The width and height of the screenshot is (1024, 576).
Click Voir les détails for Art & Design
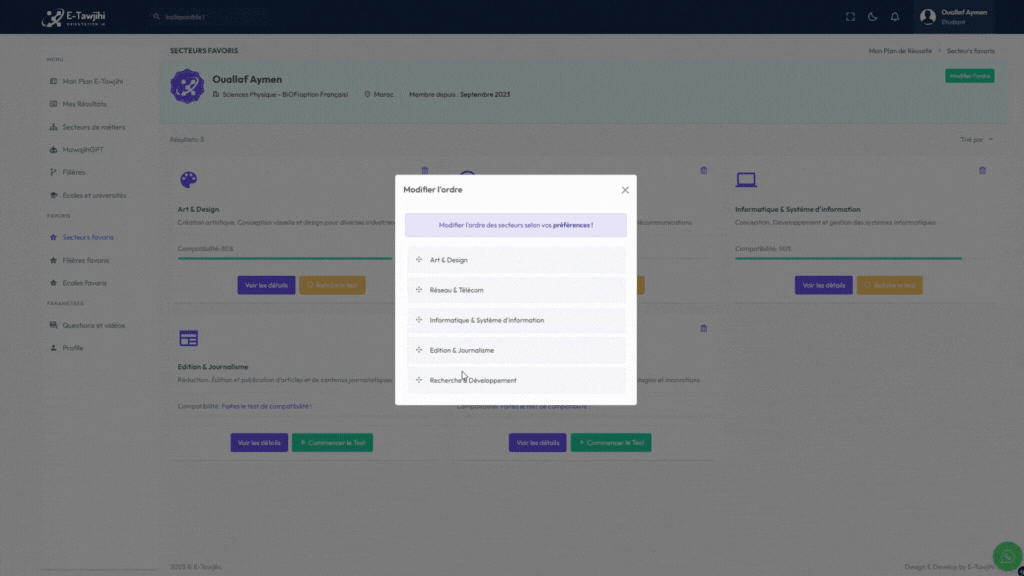(x=266, y=285)
